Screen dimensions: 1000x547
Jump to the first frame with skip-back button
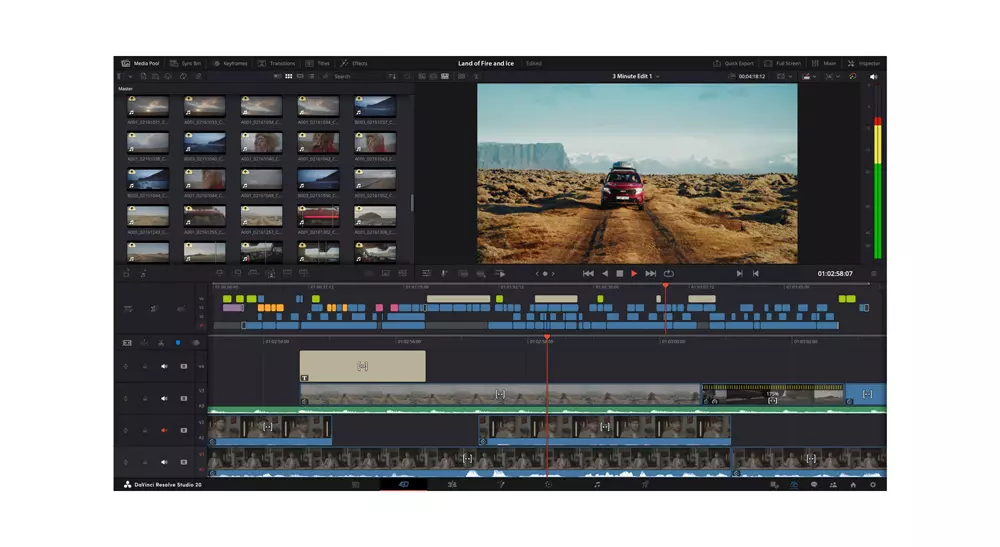(x=588, y=273)
